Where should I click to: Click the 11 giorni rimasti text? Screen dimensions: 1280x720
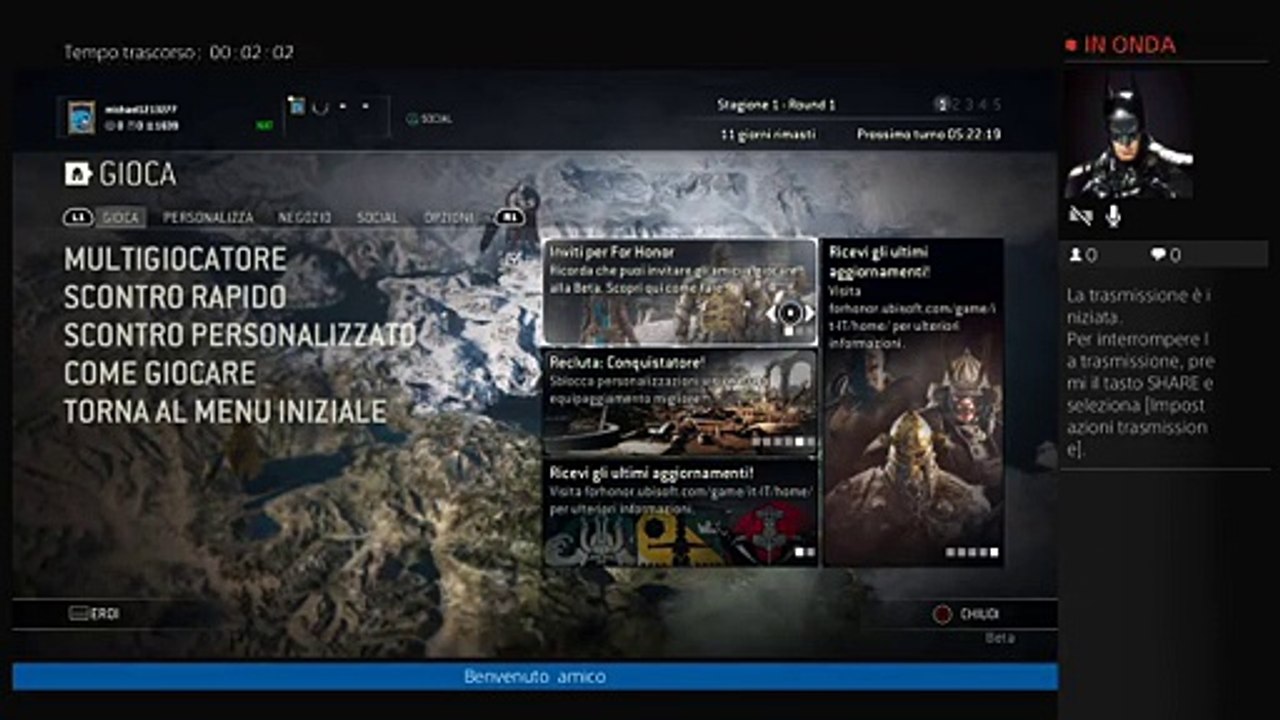click(x=768, y=134)
